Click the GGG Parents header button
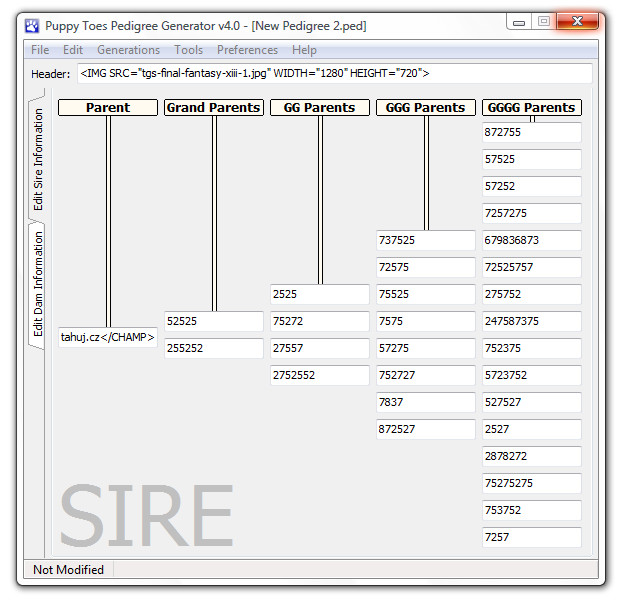Viewport: 623px width, 600px height. [426, 108]
